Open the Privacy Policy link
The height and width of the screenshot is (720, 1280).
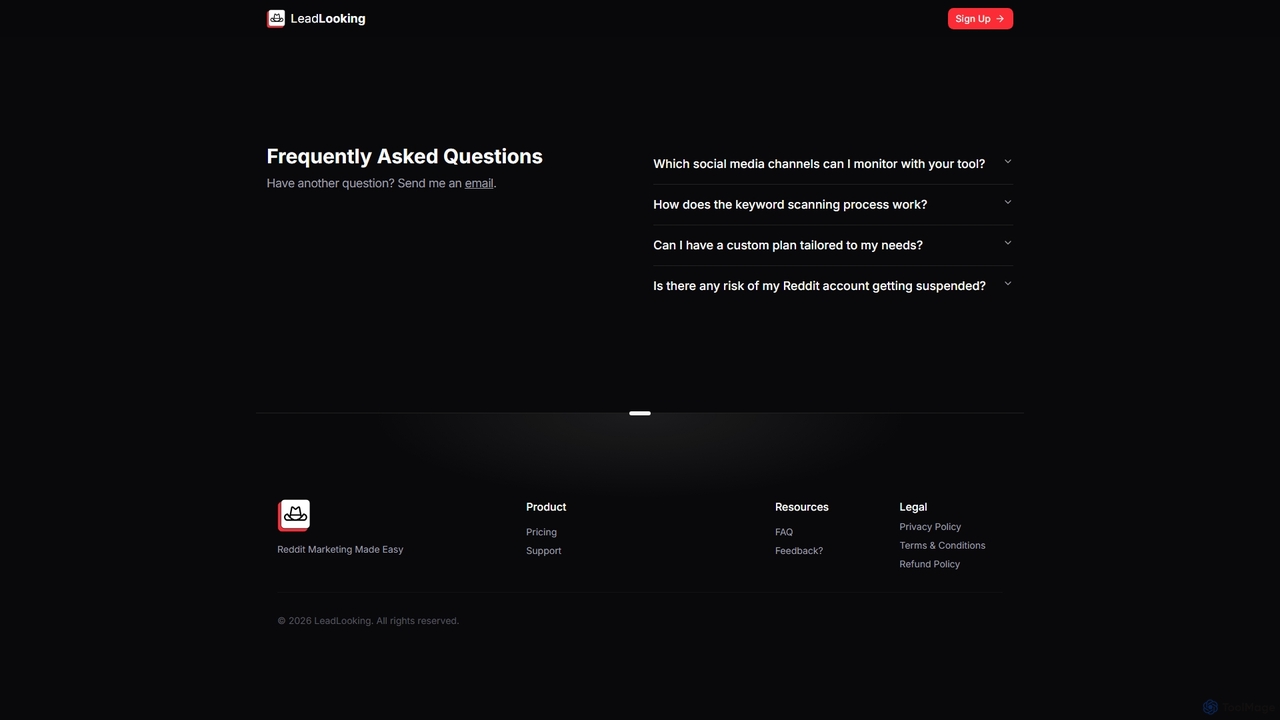(930, 527)
